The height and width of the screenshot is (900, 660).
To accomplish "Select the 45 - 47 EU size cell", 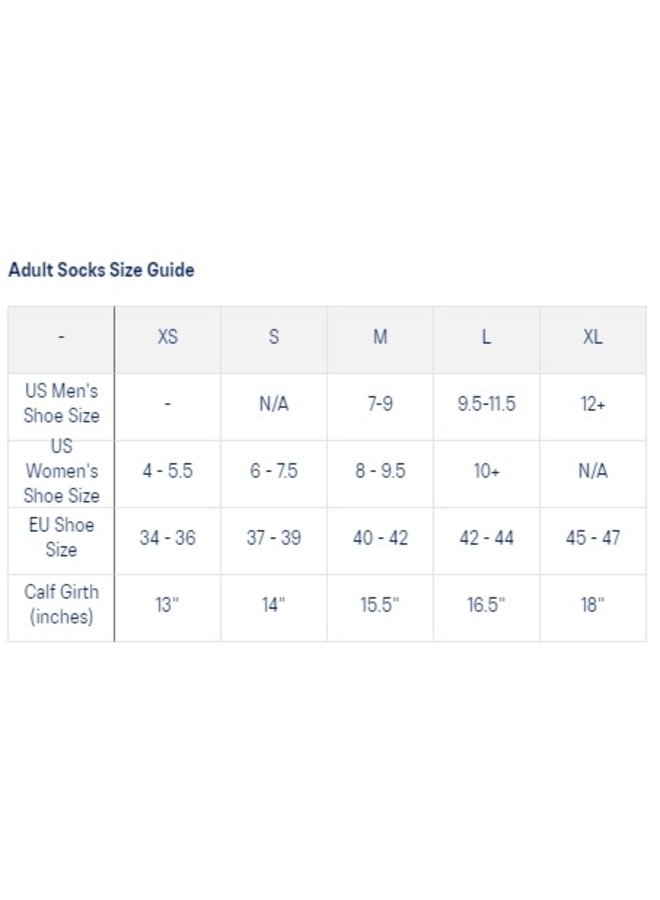I will click(593, 538).
